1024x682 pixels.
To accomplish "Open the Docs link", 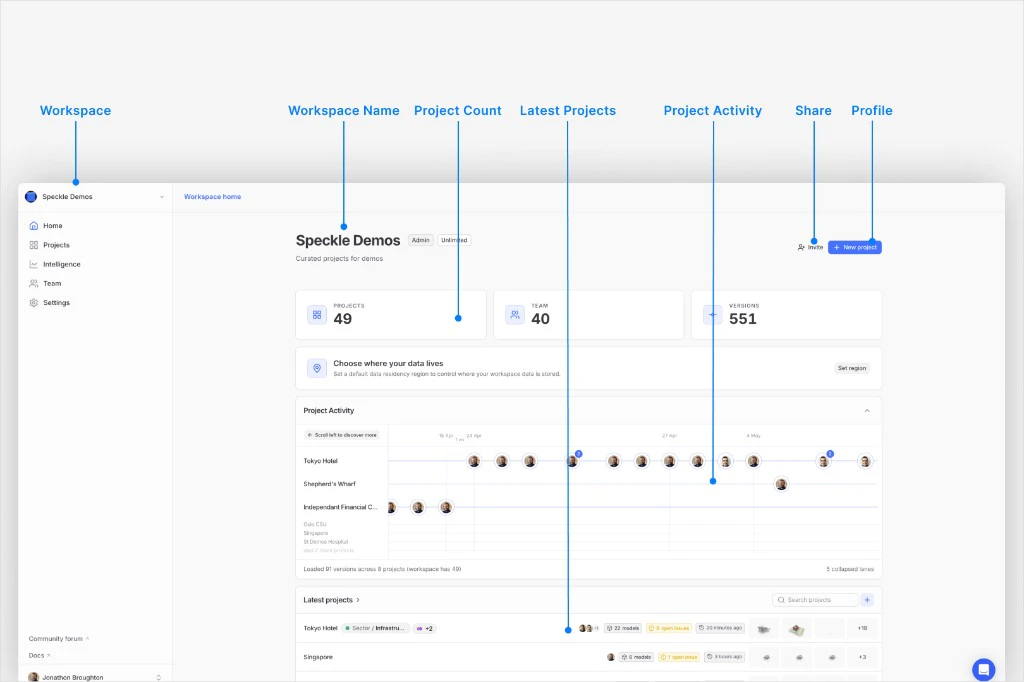I will 39,655.
